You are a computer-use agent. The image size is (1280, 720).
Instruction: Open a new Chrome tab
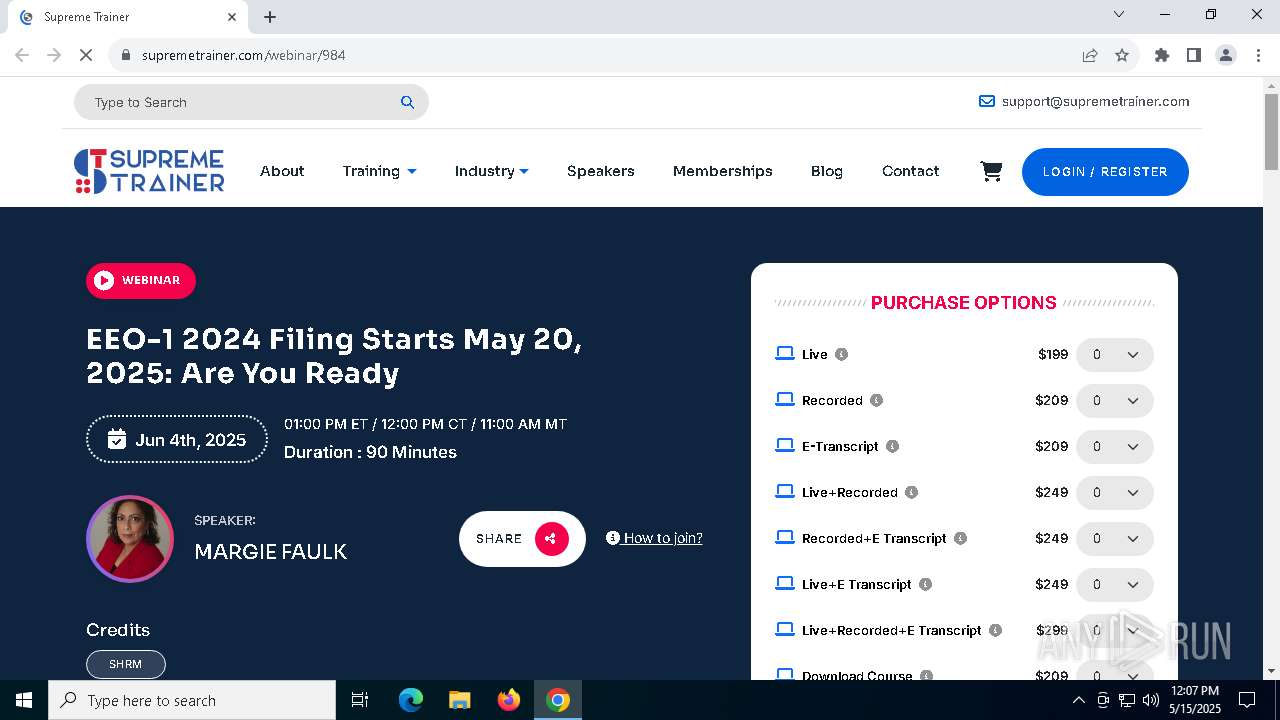(270, 17)
